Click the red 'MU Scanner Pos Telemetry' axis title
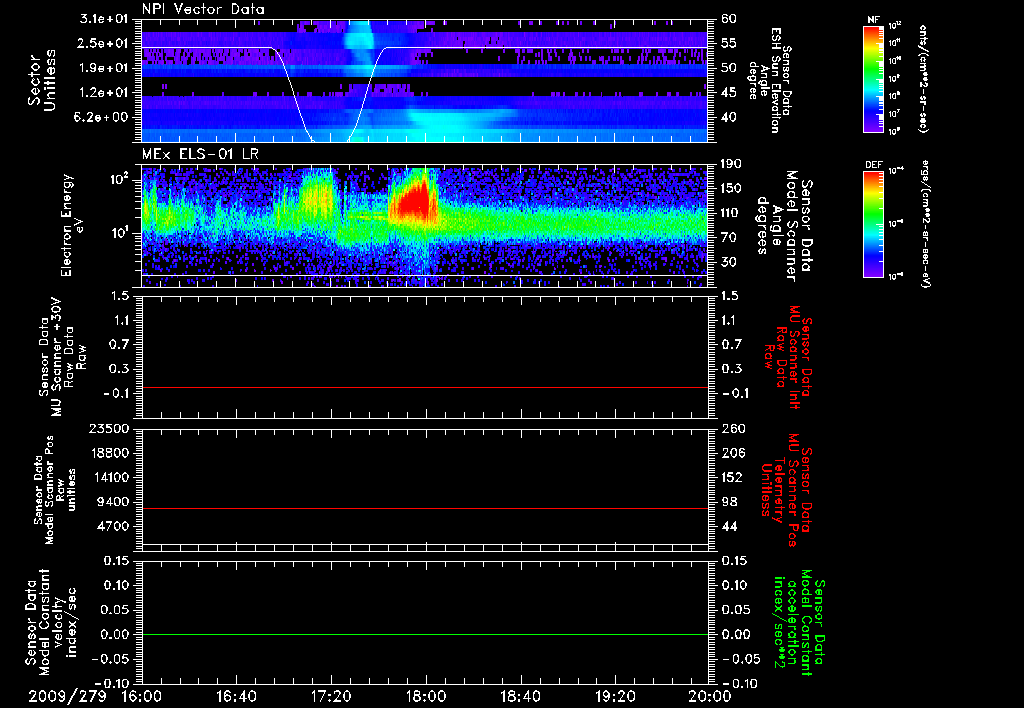 coord(787,490)
